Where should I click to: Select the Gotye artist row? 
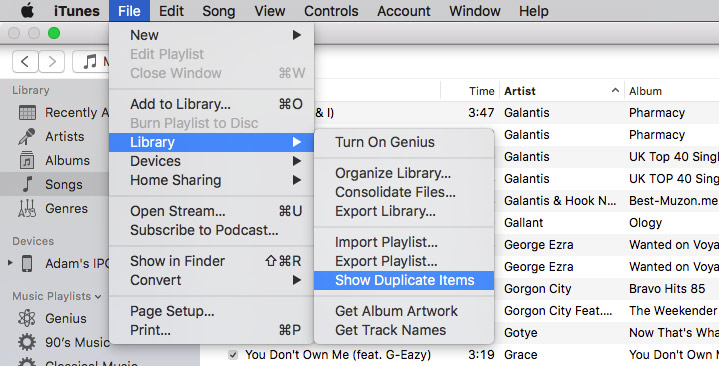520,333
